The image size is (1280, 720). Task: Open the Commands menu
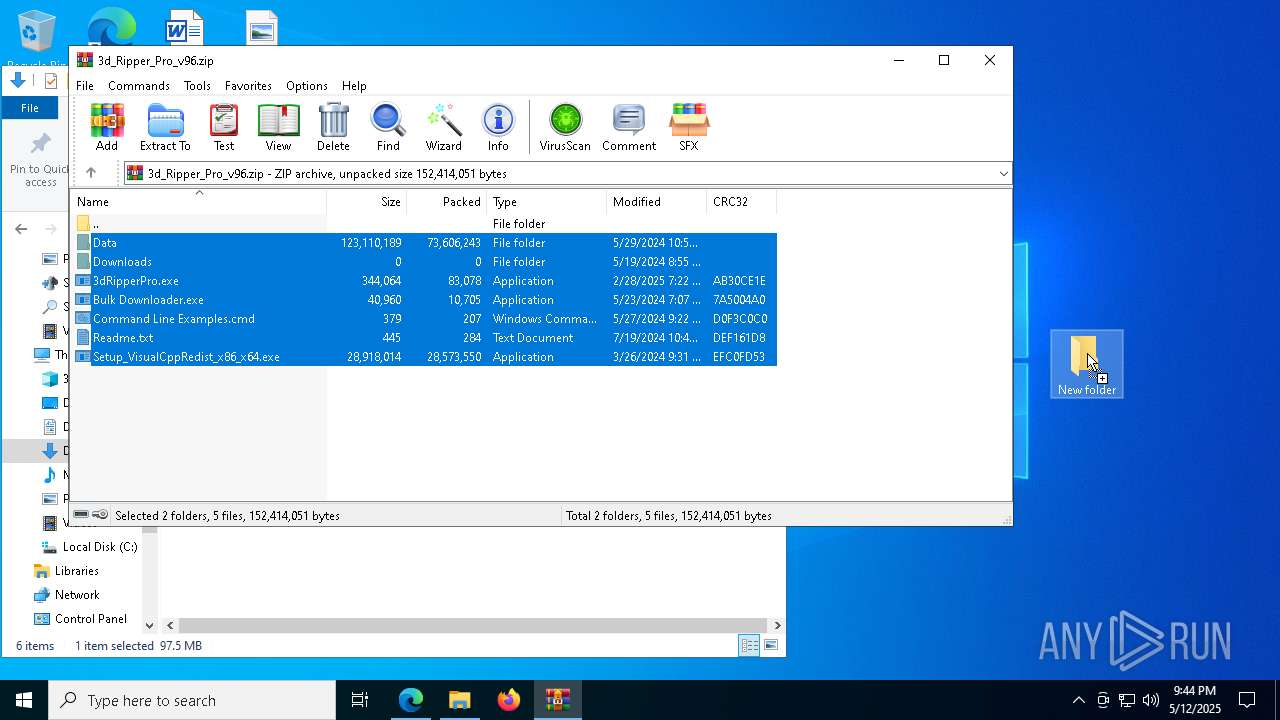[139, 86]
